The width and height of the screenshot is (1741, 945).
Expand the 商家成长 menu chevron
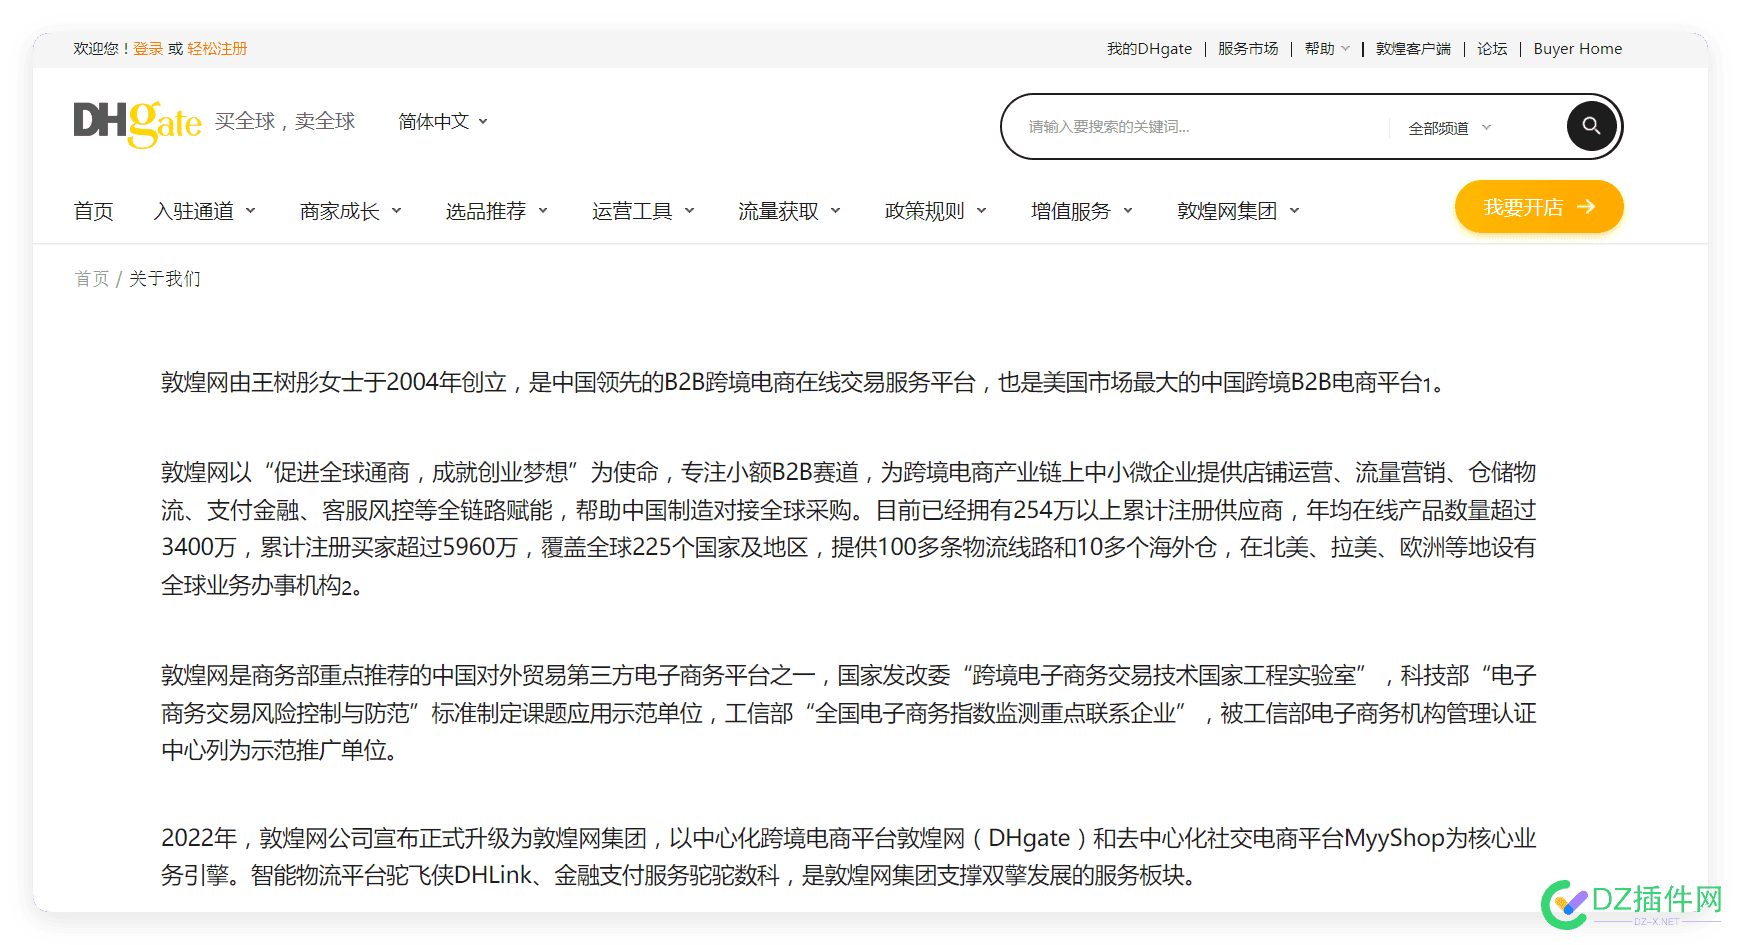pyautogui.click(x=397, y=211)
